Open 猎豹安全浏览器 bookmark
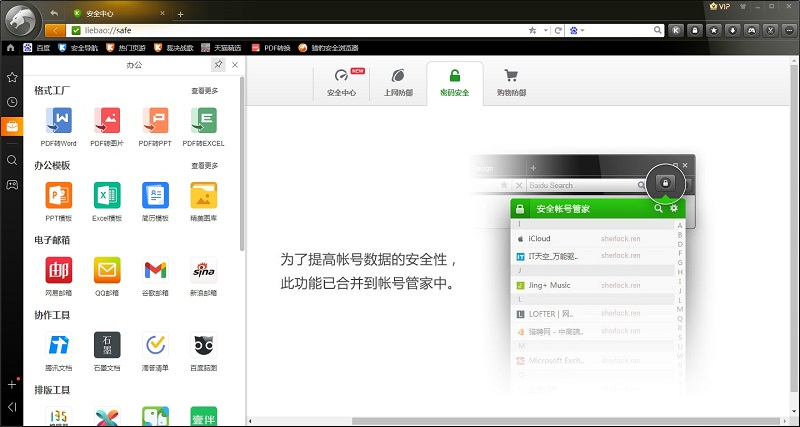 (328, 48)
